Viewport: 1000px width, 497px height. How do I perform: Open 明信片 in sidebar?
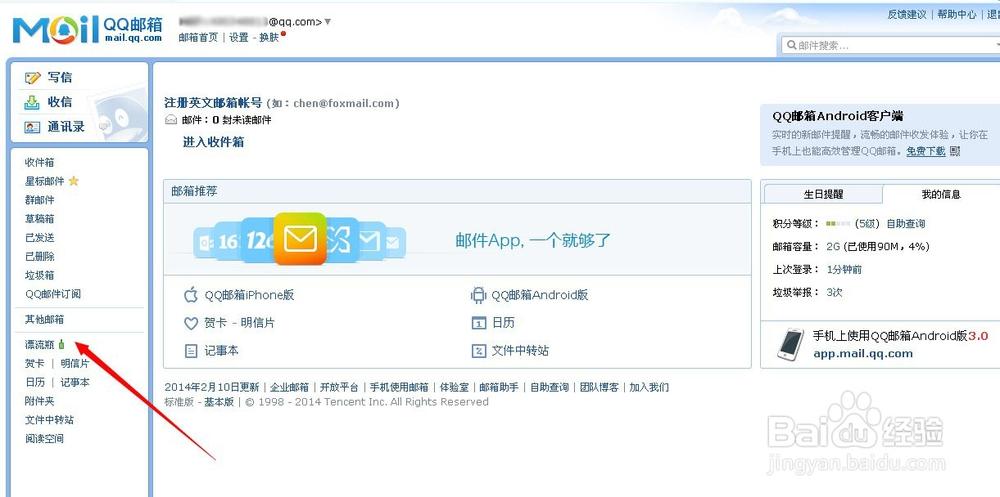75,364
